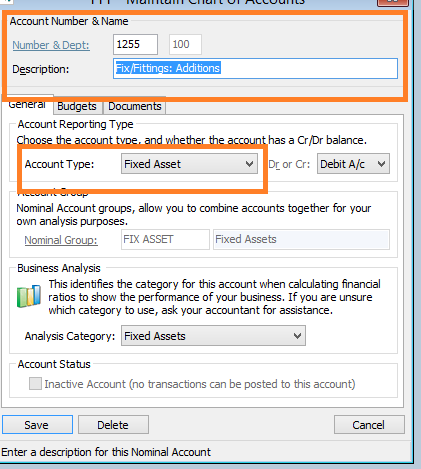
Task: Click the FIX ASSET nominal group code field
Action: (165, 239)
